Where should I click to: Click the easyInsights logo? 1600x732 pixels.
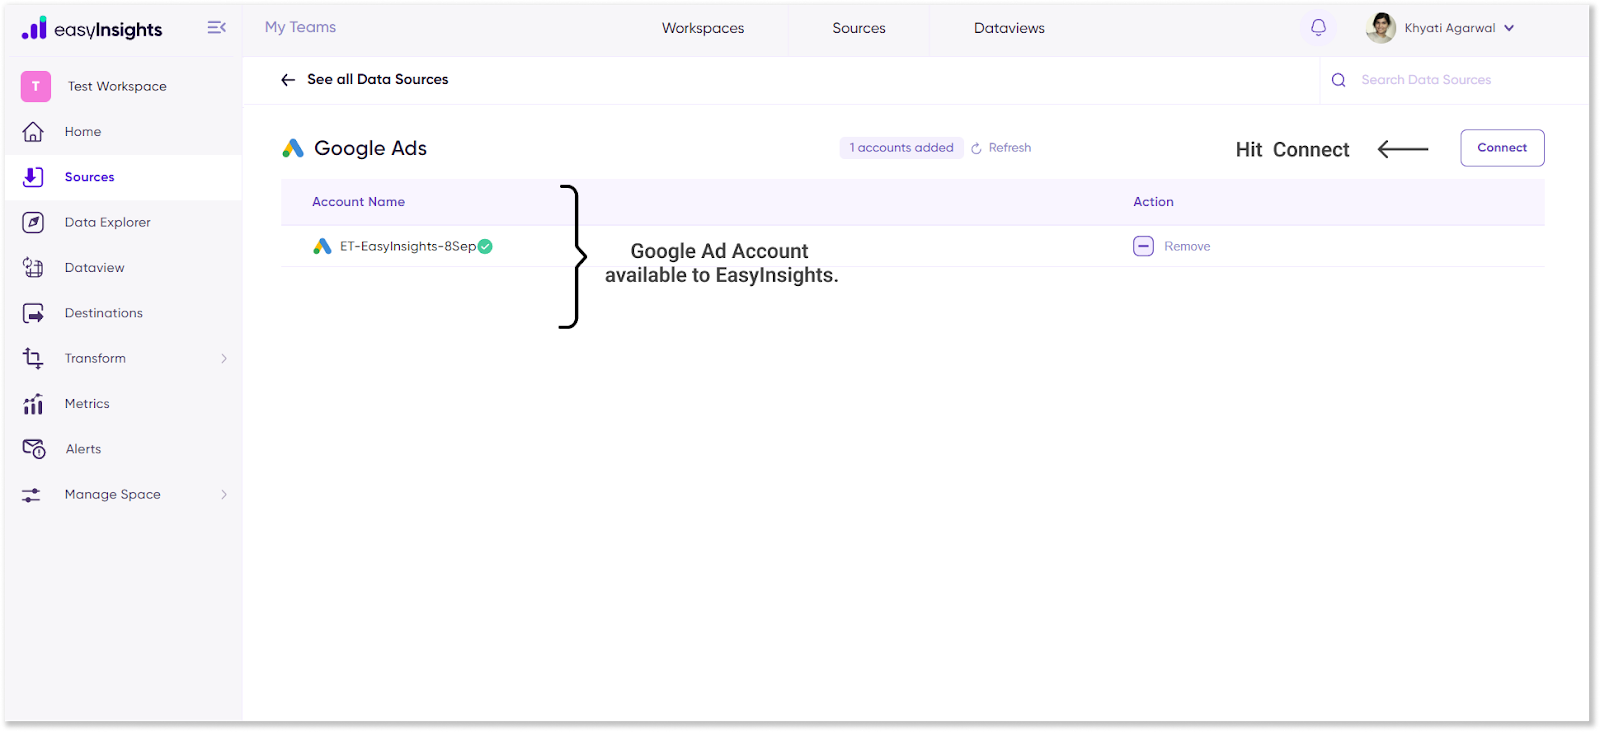(92, 29)
